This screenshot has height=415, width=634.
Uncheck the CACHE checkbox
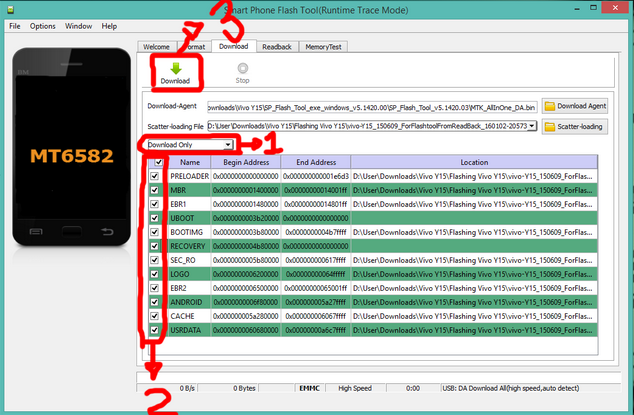[x=154, y=316]
